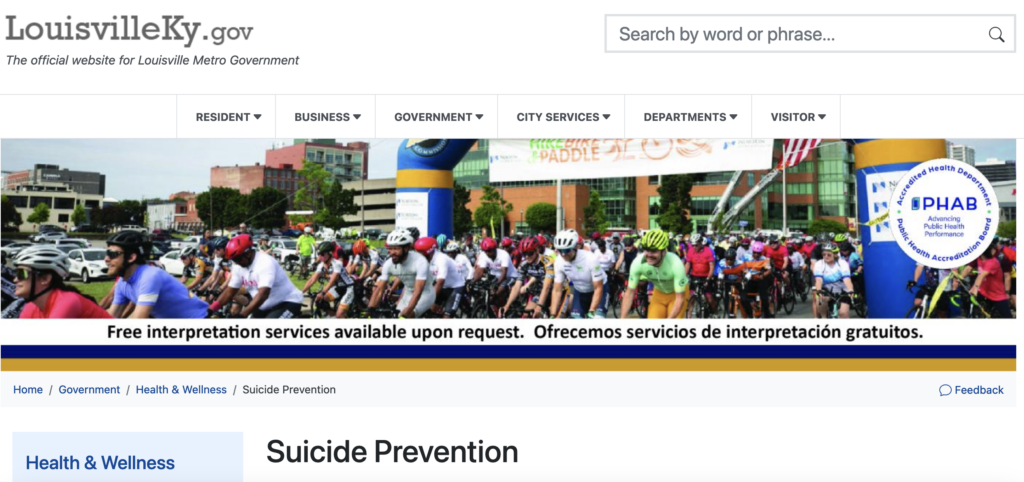This screenshot has width=1024, height=482.
Task: Click the Suicide Prevention page heading
Action: (x=392, y=452)
